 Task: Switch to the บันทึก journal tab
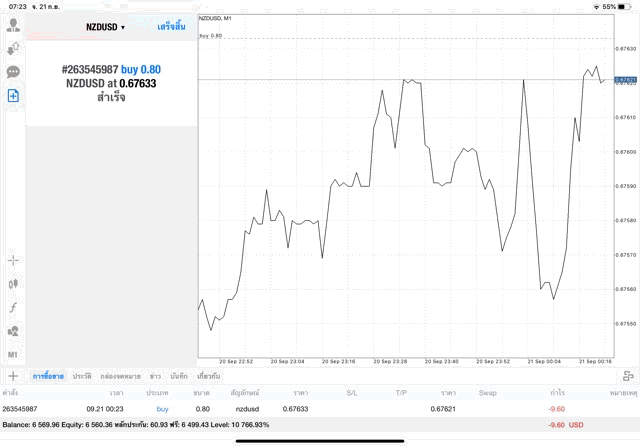[x=179, y=376]
